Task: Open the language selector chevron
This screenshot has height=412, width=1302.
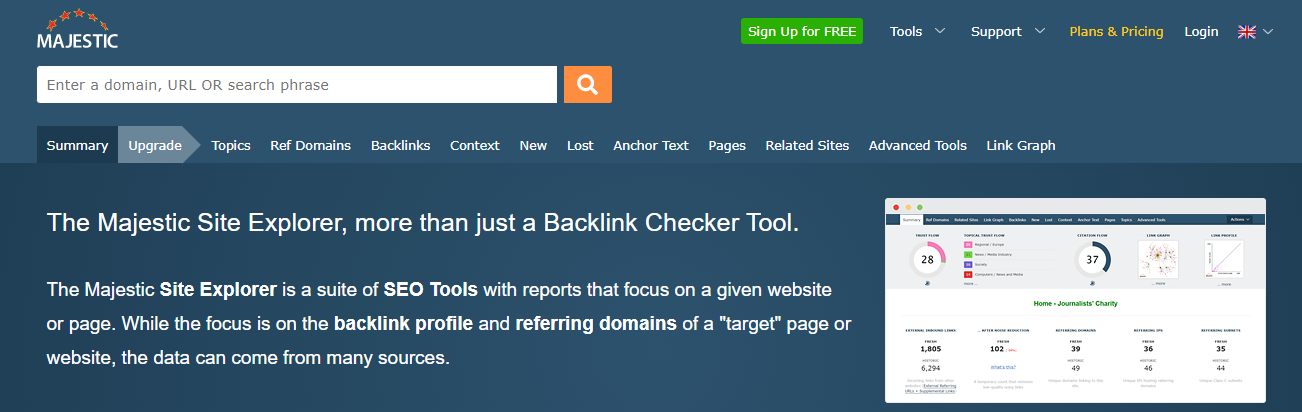Action: (1268, 32)
